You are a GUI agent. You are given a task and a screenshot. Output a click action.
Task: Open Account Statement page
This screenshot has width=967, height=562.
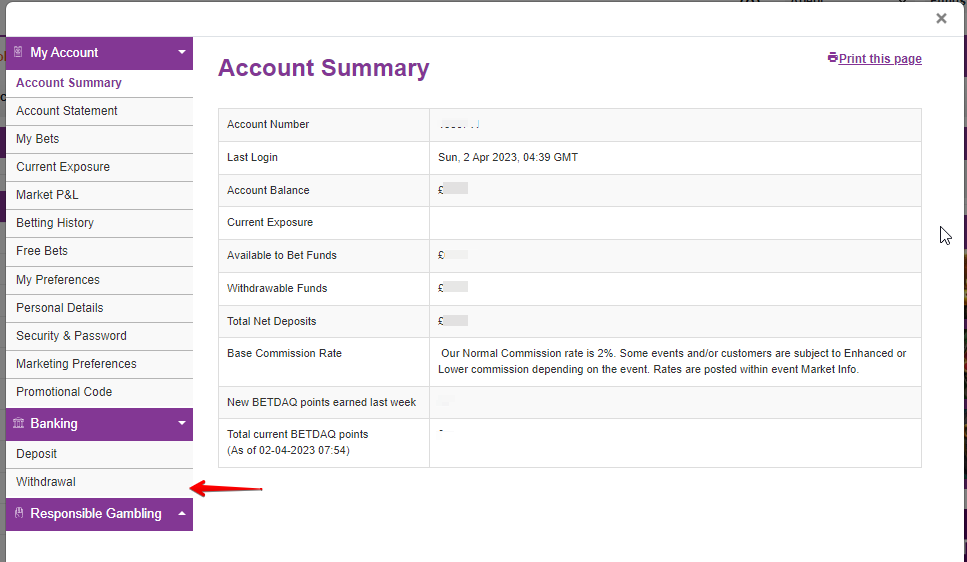(99, 112)
